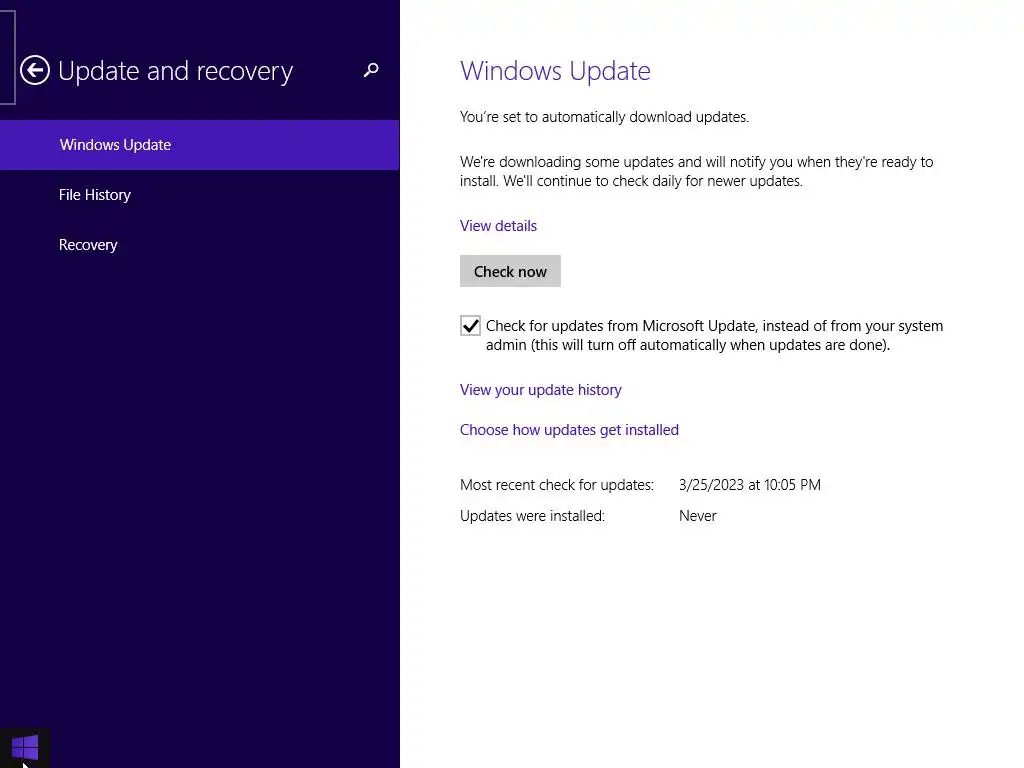Click the Updates were installed label
The width and height of the screenshot is (1024, 768).
click(x=532, y=516)
